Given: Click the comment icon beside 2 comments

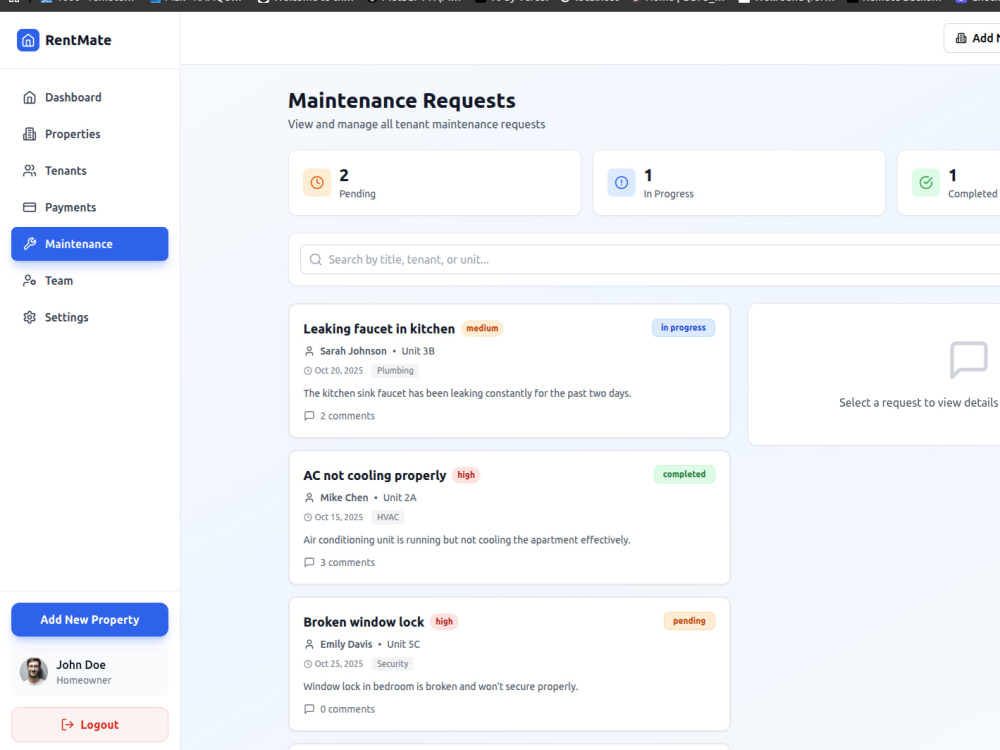Looking at the screenshot, I should pos(309,416).
